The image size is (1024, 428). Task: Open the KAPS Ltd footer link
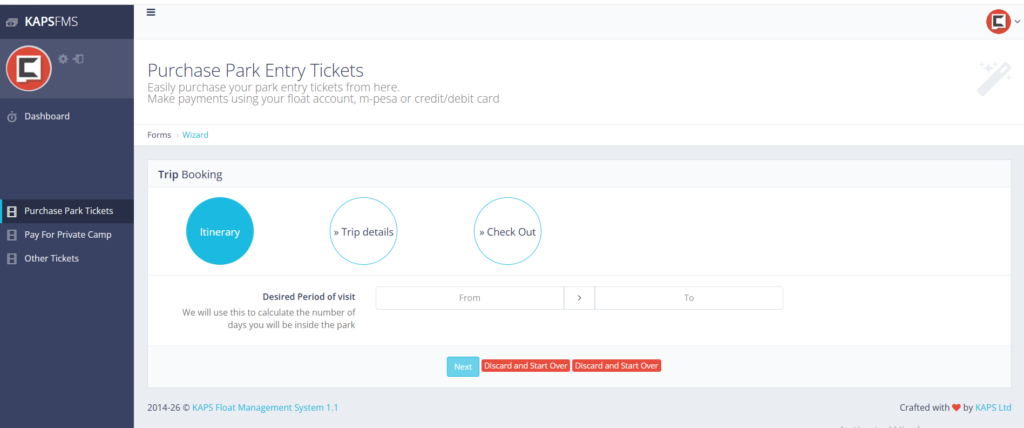click(993, 408)
